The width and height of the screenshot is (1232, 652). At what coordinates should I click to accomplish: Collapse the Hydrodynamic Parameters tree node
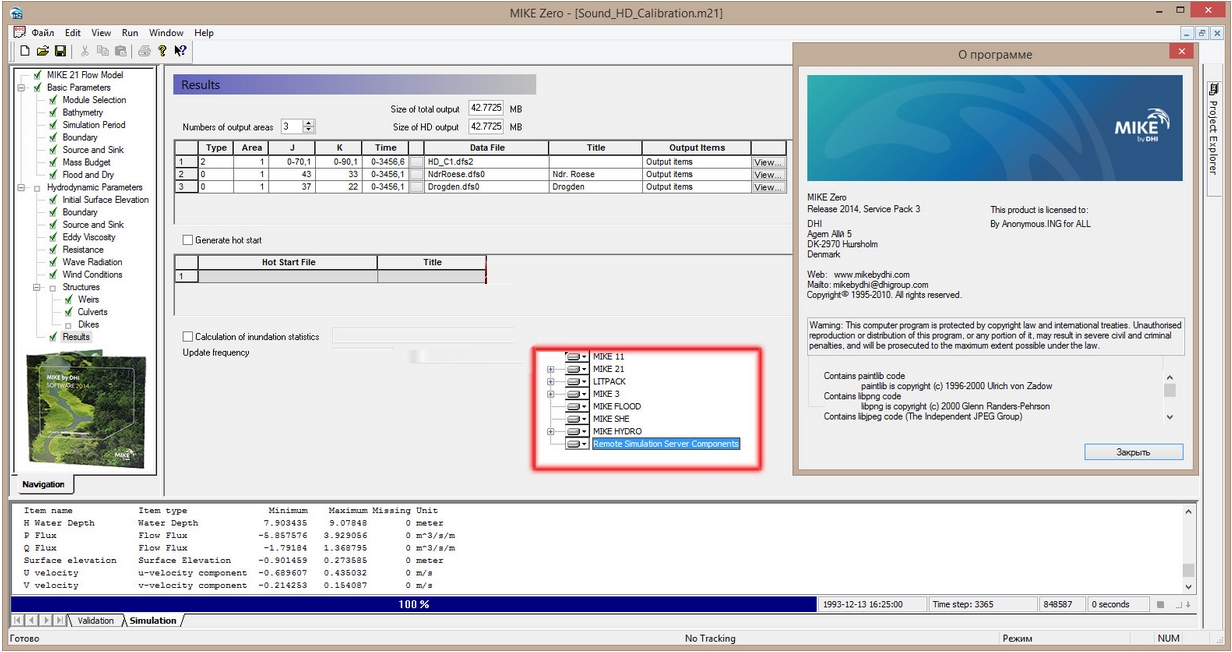tap(22, 187)
